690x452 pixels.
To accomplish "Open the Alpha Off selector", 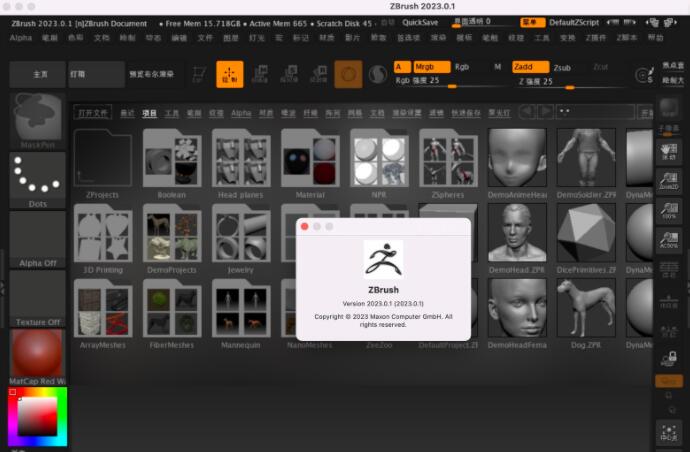I will coord(37,239).
